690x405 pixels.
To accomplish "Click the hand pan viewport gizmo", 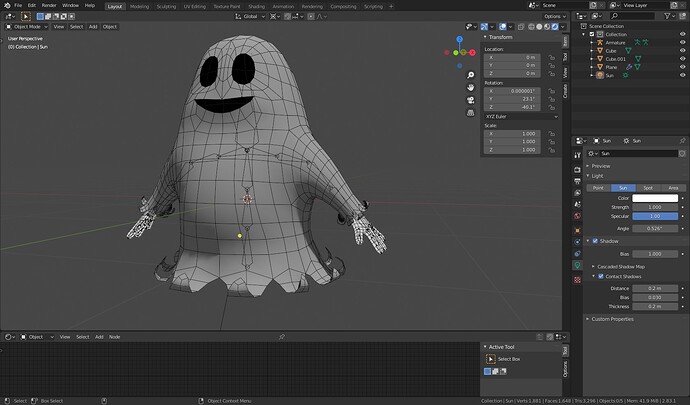I will [470, 87].
